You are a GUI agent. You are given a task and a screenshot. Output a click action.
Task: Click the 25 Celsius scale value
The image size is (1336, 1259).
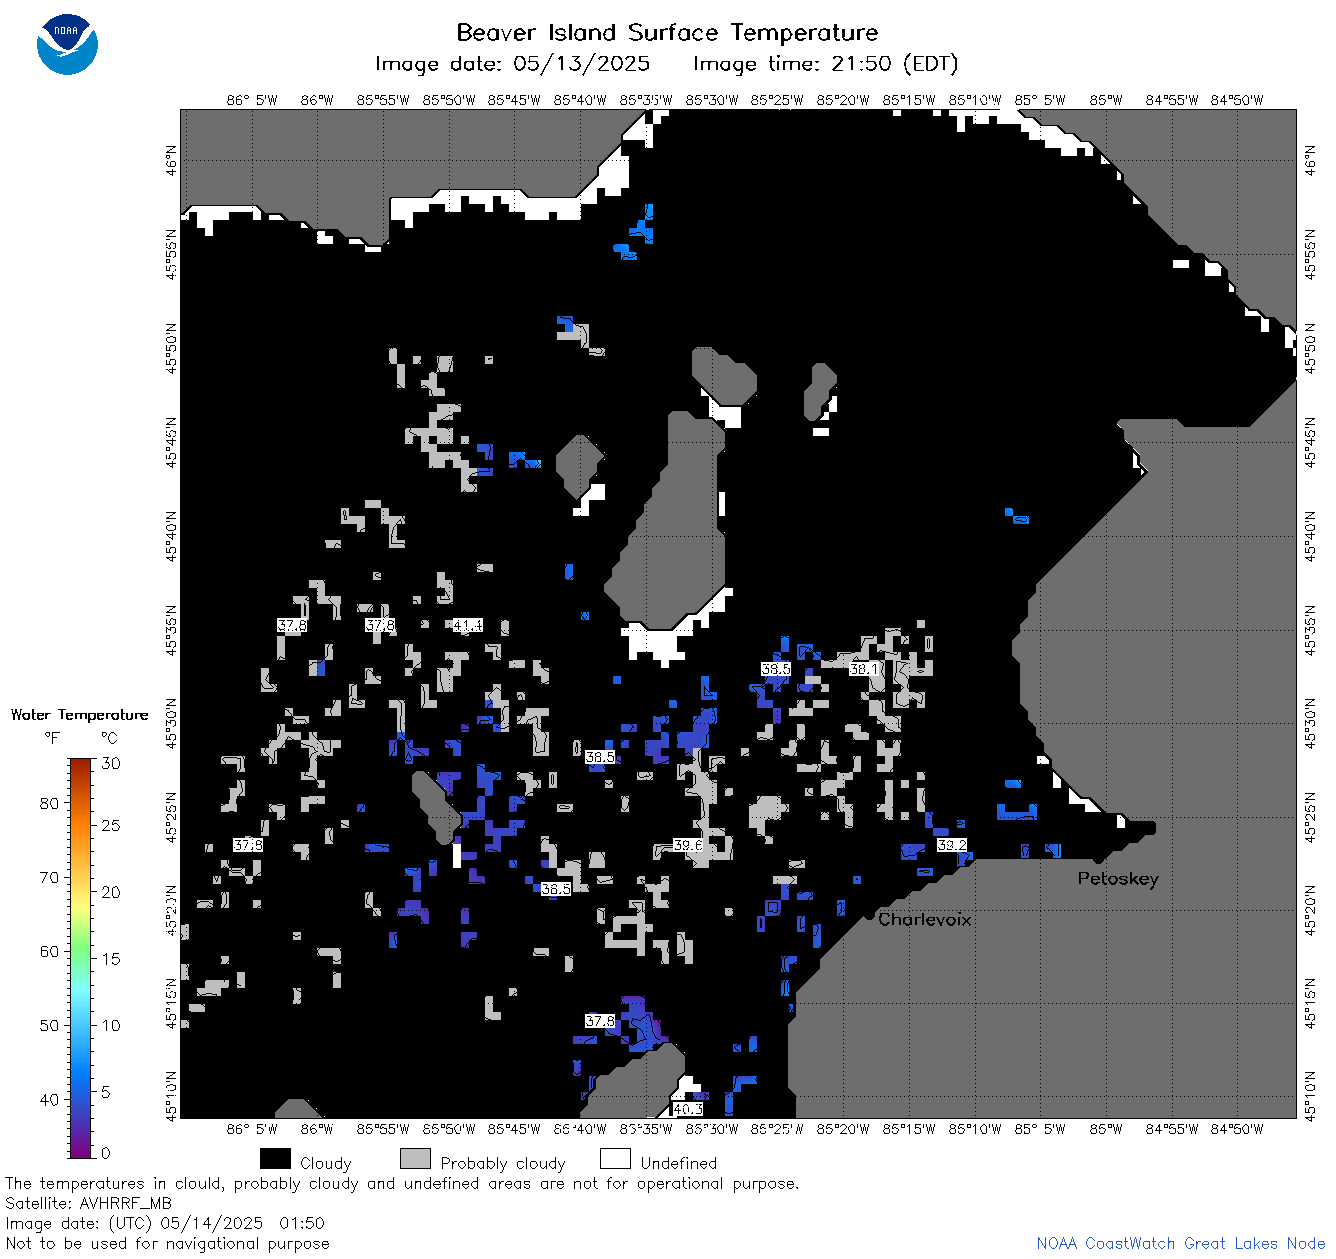110,825
